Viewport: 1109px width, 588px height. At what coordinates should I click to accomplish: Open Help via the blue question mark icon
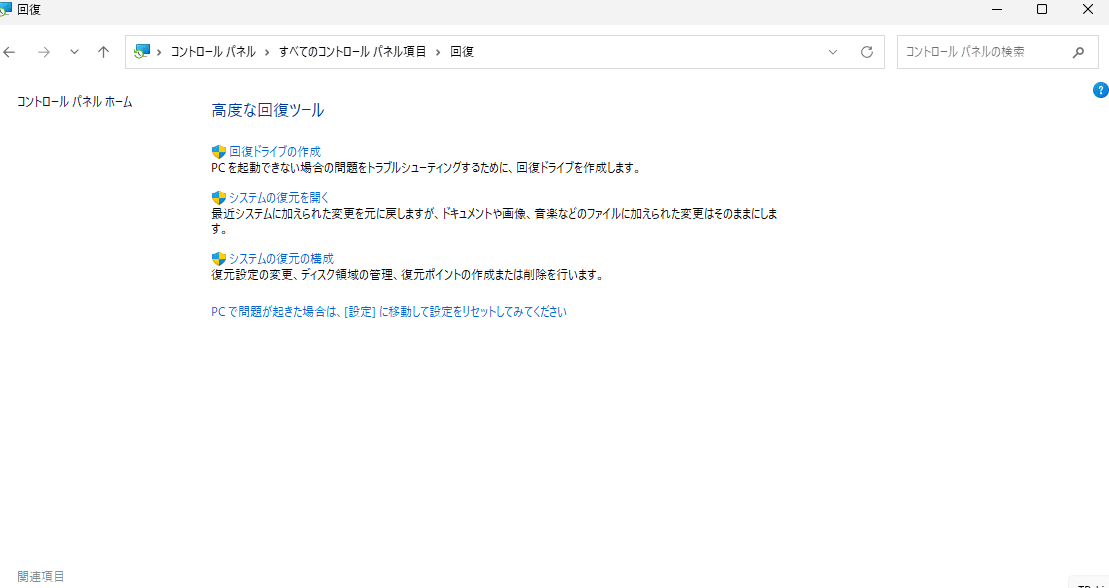click(x=1100, y=90)
